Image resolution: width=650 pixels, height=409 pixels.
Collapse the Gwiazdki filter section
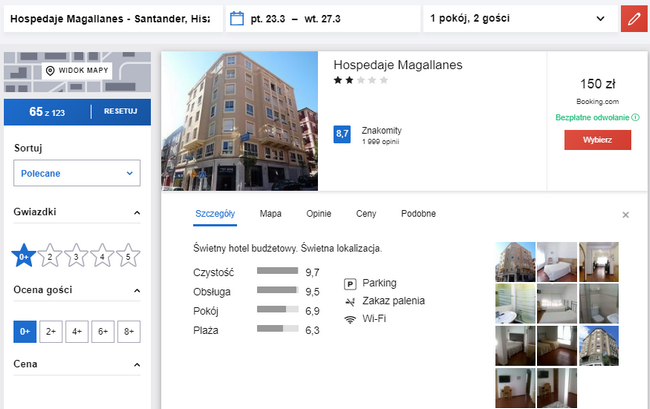click(x=137, y=213)
